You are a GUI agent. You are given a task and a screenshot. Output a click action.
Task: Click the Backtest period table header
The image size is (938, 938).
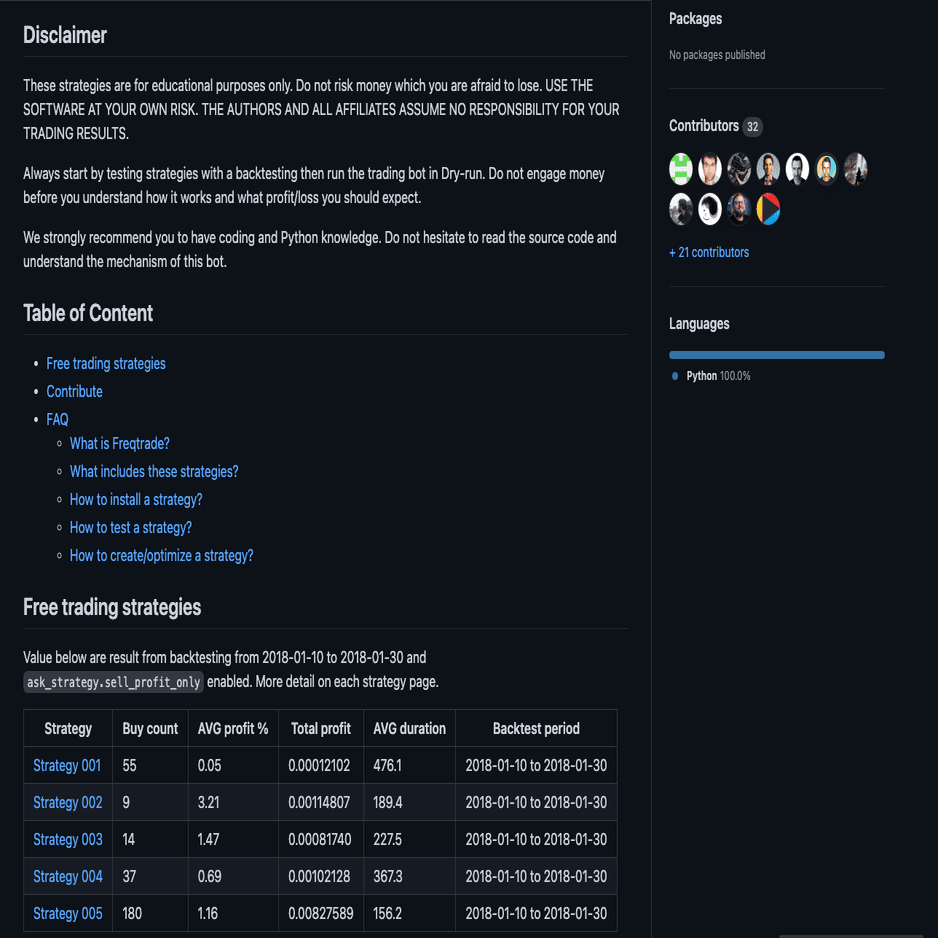(x=536, y=728)
